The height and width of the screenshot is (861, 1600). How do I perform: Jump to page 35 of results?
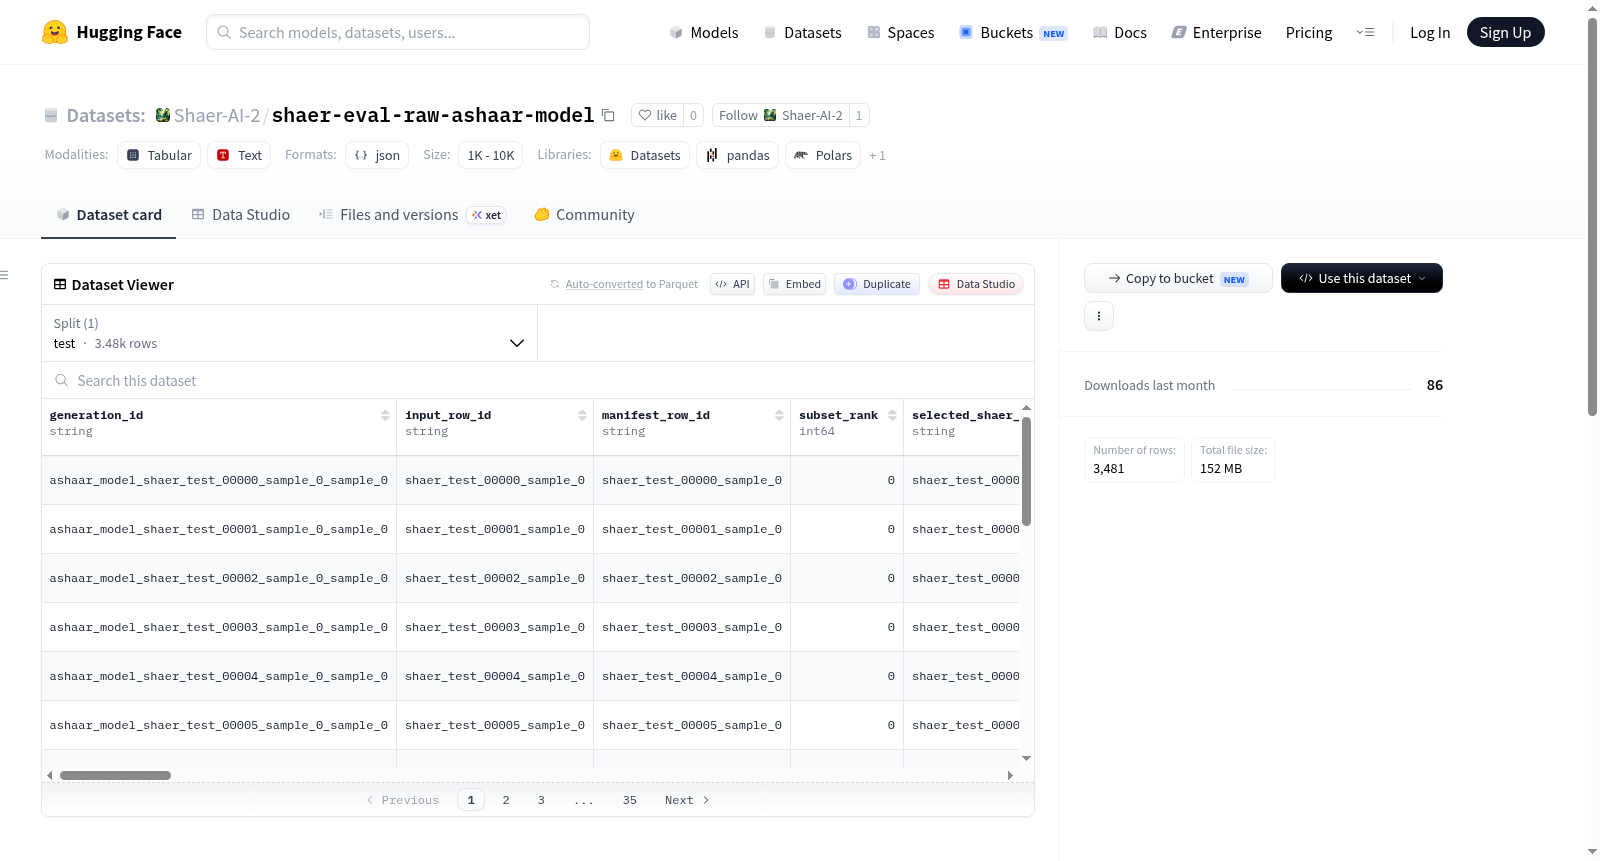(629, 800)
